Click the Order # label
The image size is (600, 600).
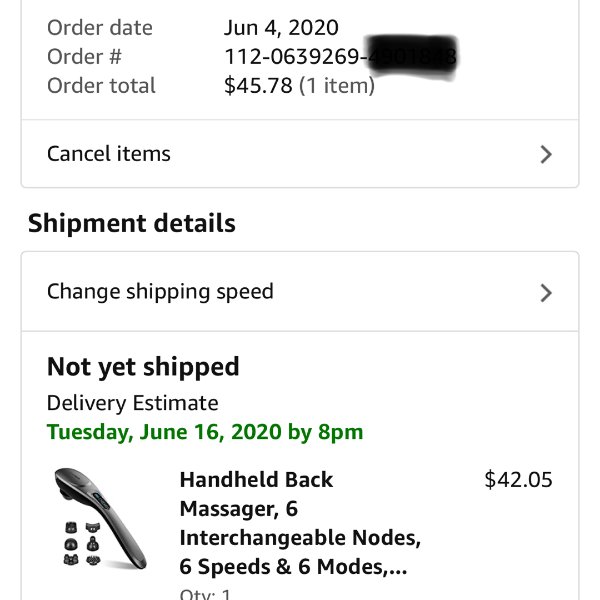point(84,57)
